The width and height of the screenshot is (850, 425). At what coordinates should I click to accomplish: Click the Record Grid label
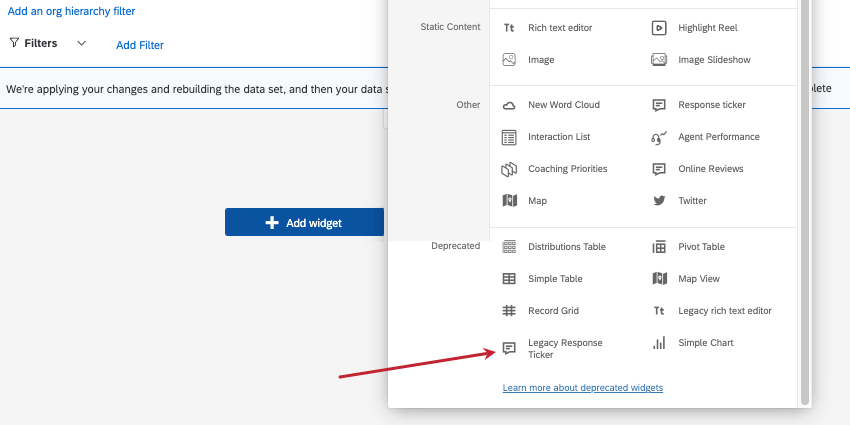[553, 311]
